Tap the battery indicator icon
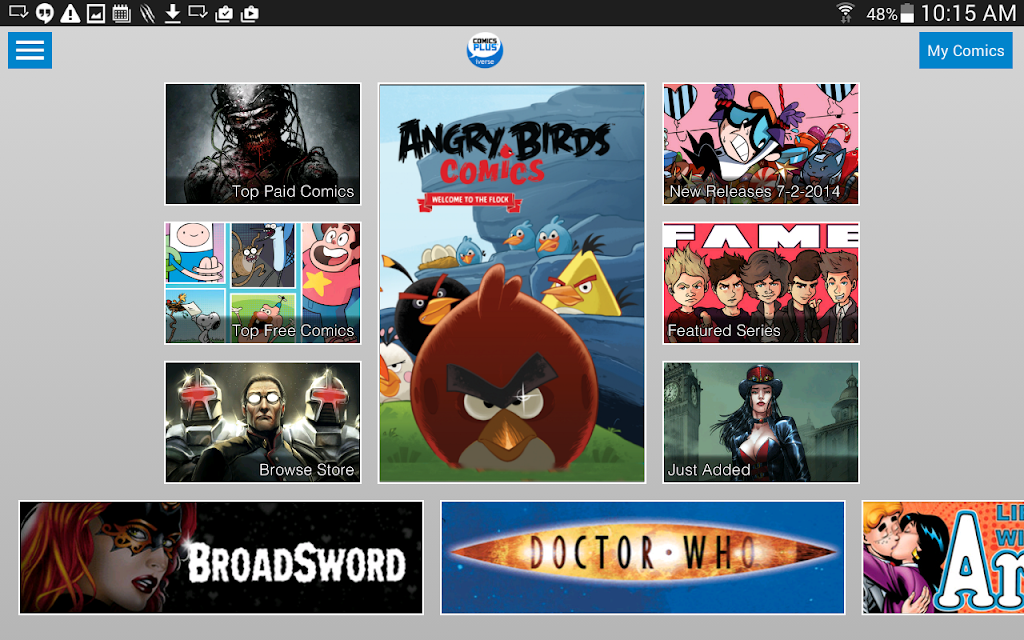This screenshot has width=1024, height=640. 906,13
